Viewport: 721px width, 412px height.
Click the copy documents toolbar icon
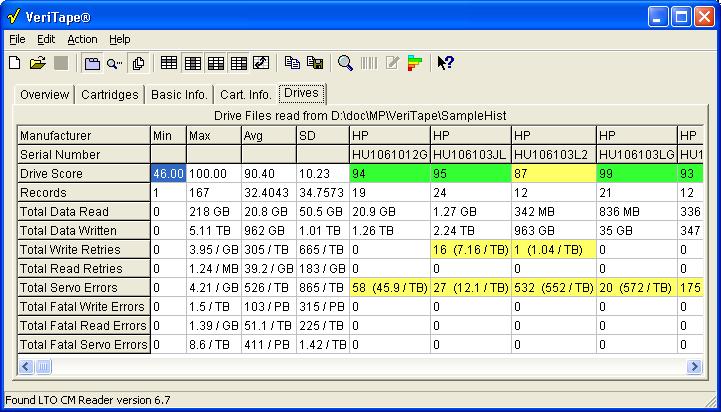tap(139, 63)
